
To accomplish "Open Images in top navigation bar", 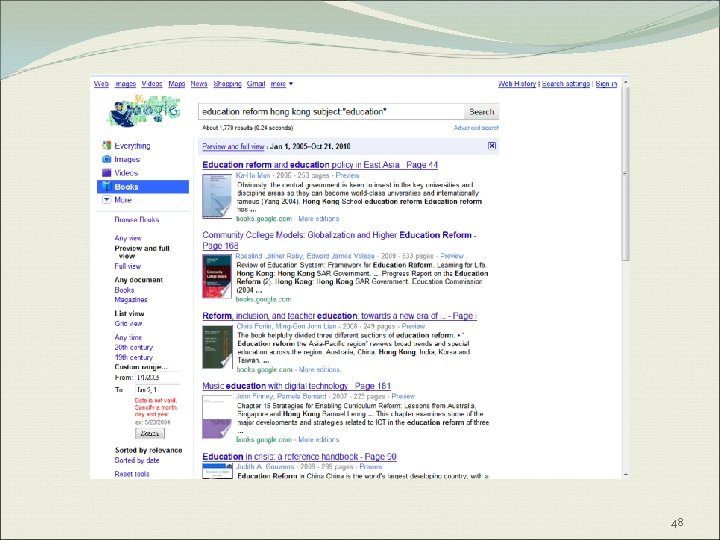I will 125,84.
